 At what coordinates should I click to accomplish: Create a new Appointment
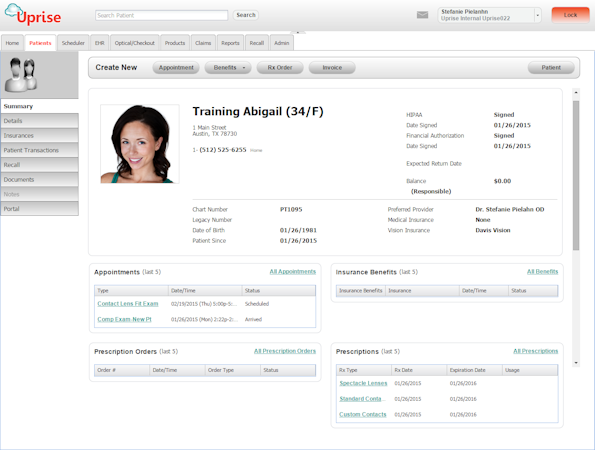tap(176, 68)
